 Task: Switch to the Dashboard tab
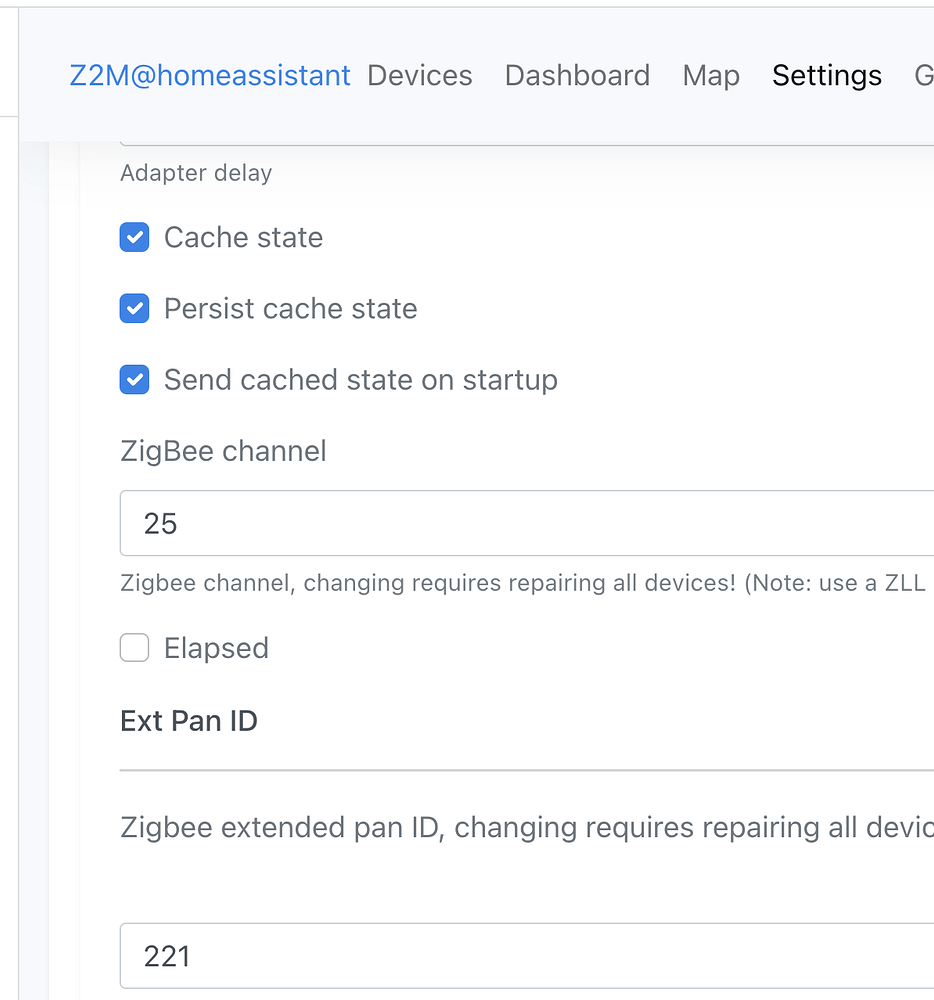click(577, 75)
